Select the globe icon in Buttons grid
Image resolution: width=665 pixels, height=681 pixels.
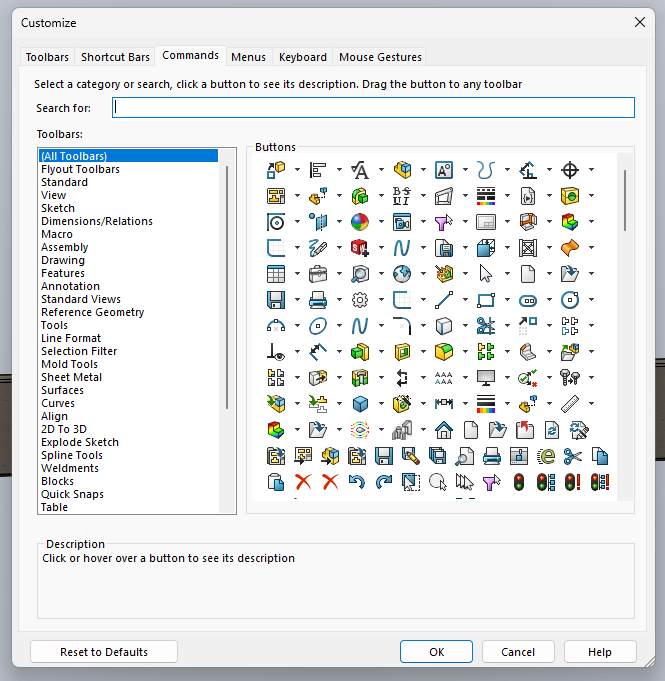tap(402, 273)
